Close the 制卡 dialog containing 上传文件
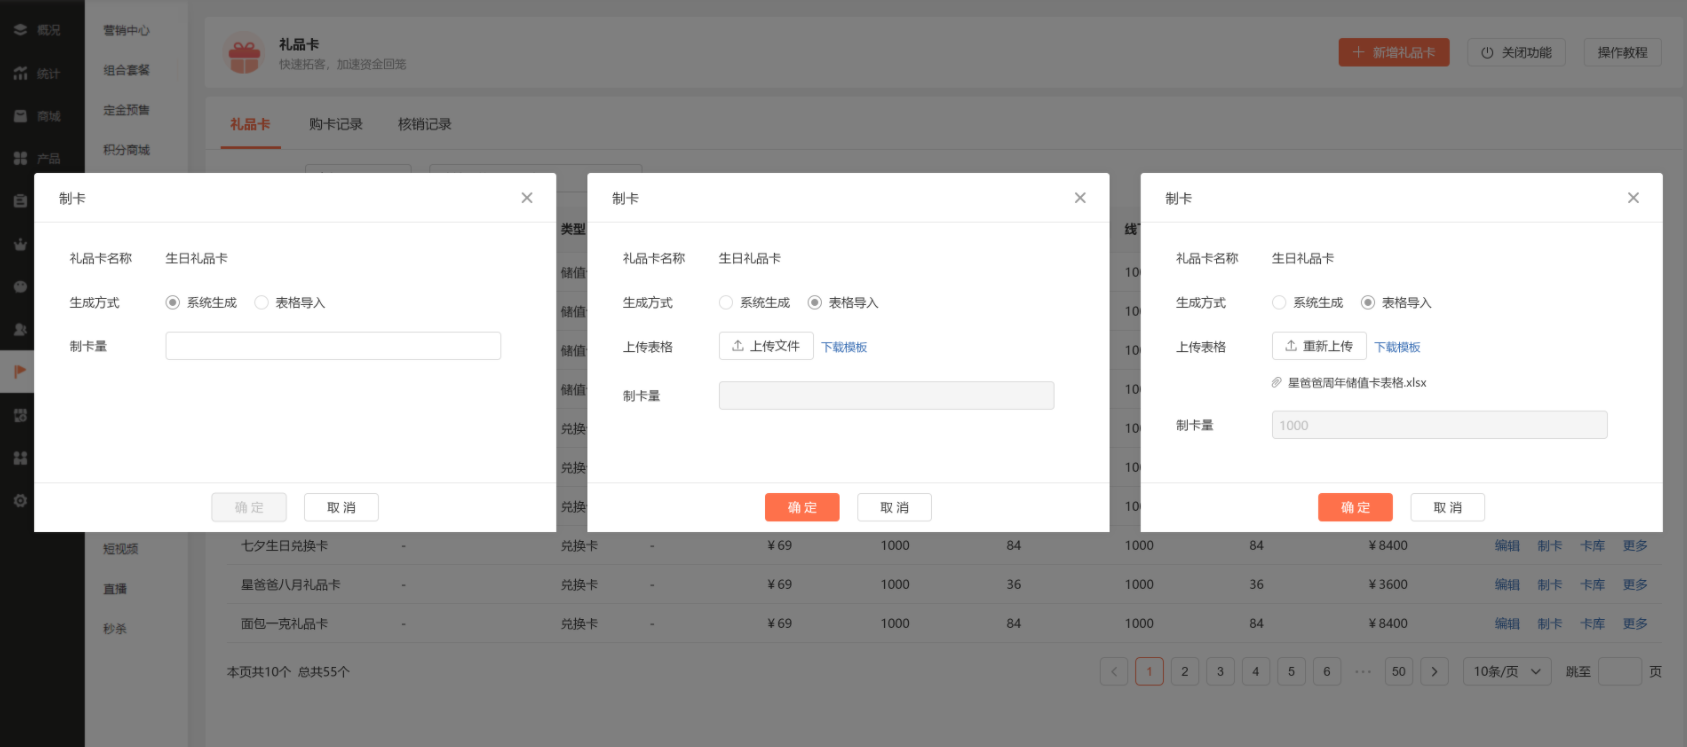This screenshot has height=747, width=1687. pos(1080,198)
